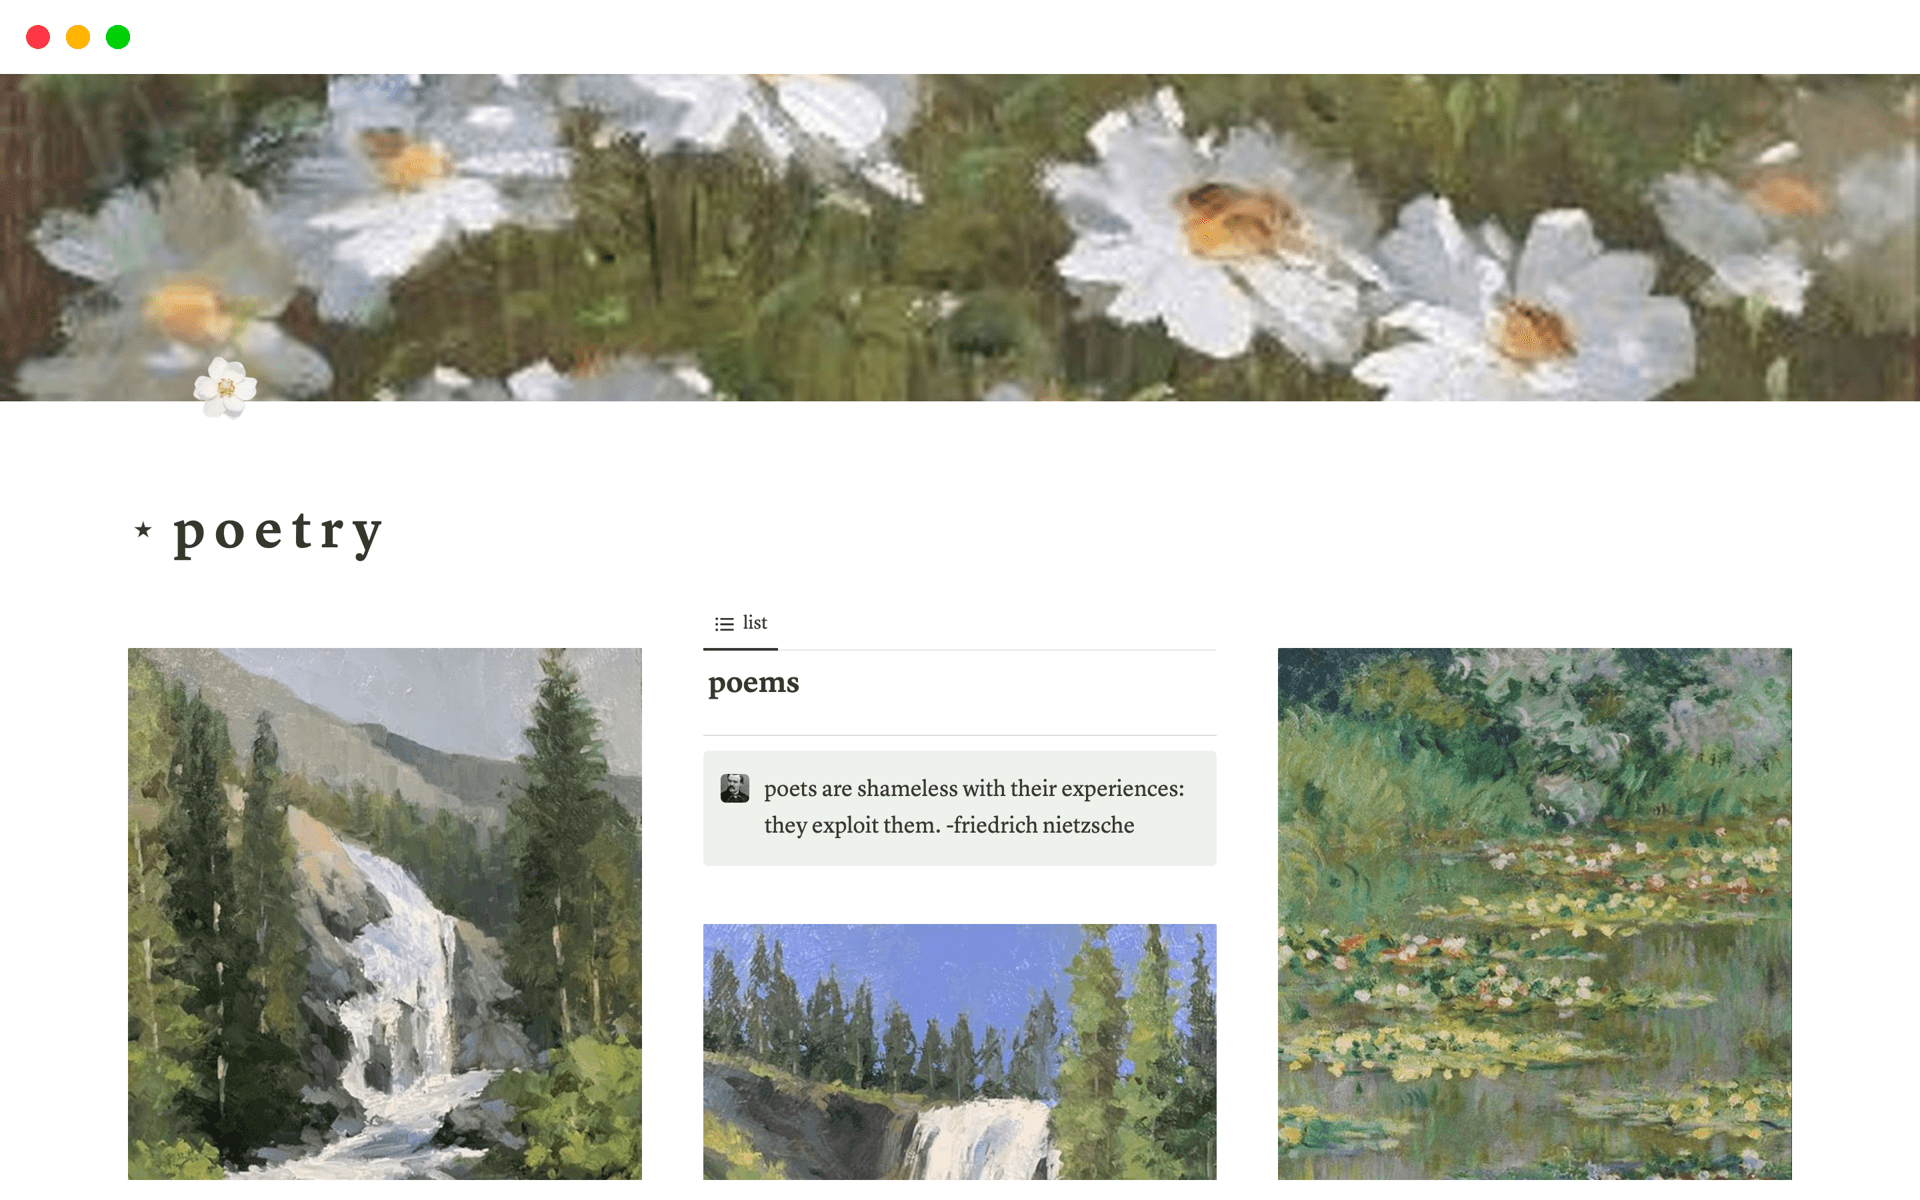Open the waterfall mountain painting
This screenshot has height=1200, width=1920.
pyautogui.click(x=385, y=914)
